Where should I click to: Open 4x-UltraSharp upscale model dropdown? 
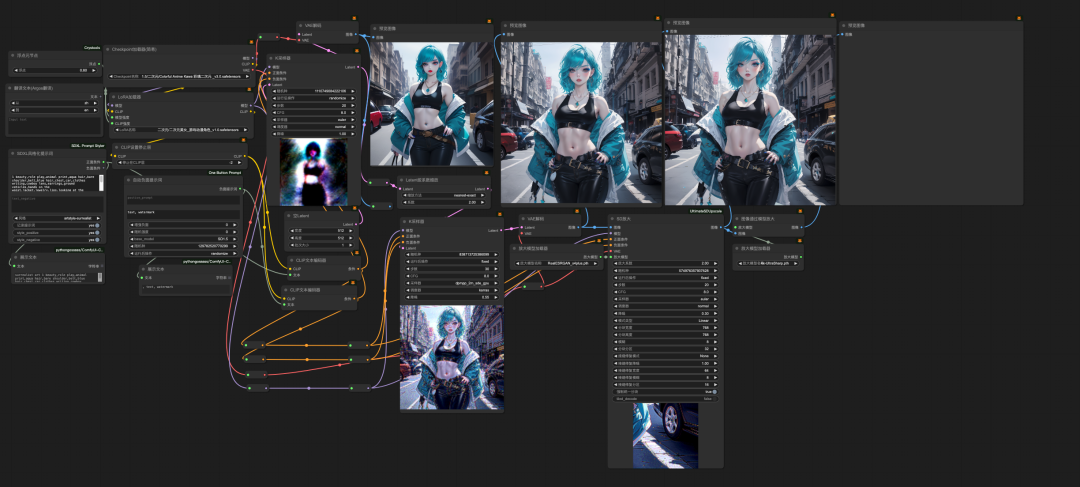(767, 263)
